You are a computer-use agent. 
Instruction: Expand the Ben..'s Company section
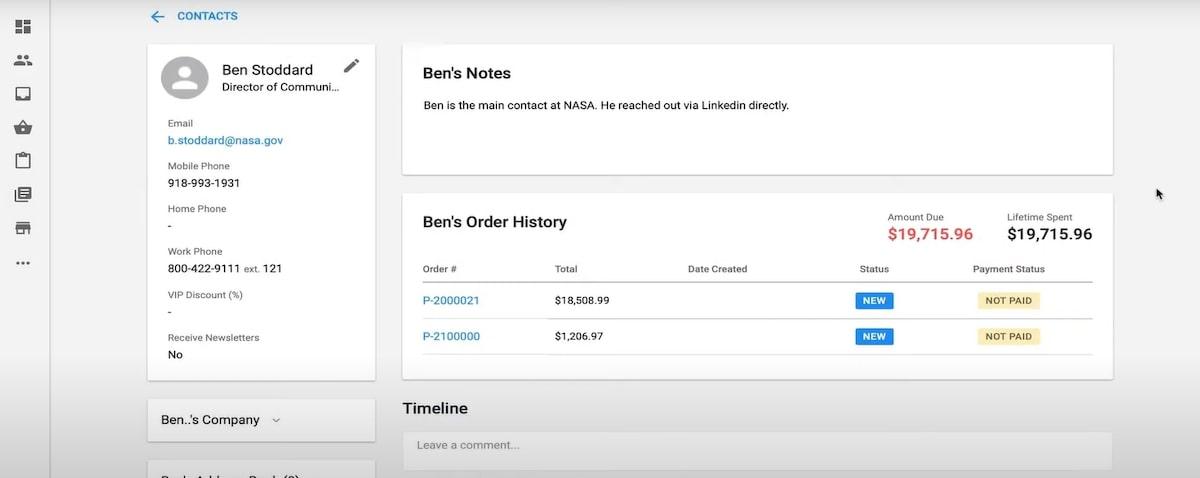click(261, 420)
